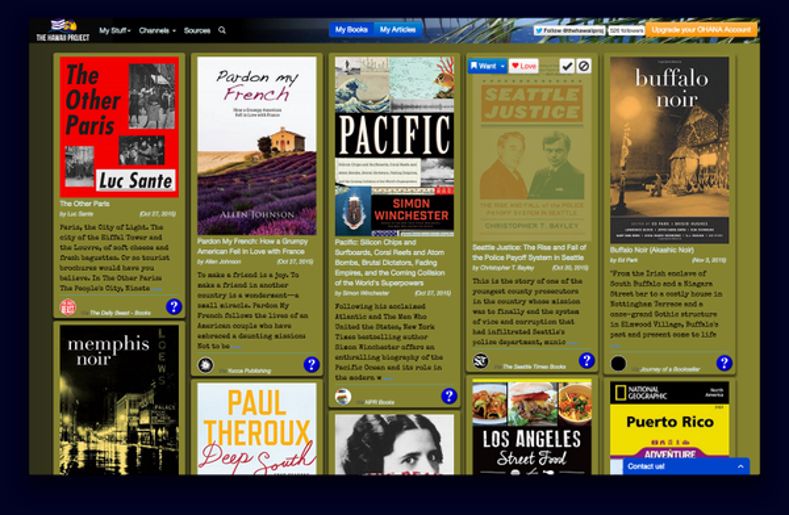
Task: Toggle the not-interested circle-slash on Seattle Justice
Action: click(x=584, y=66)
